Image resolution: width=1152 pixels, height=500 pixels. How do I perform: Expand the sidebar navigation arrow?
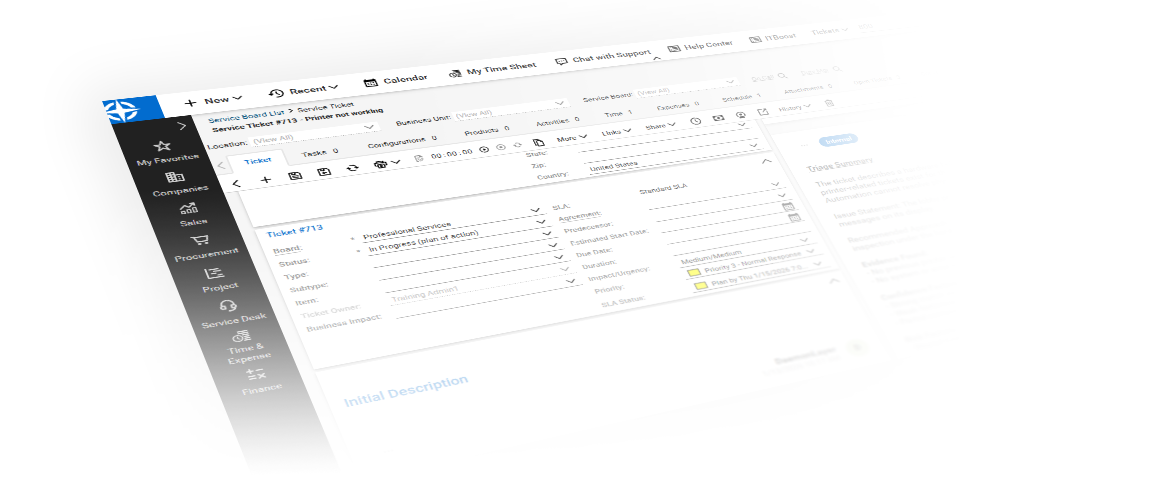tap(182, 126)
